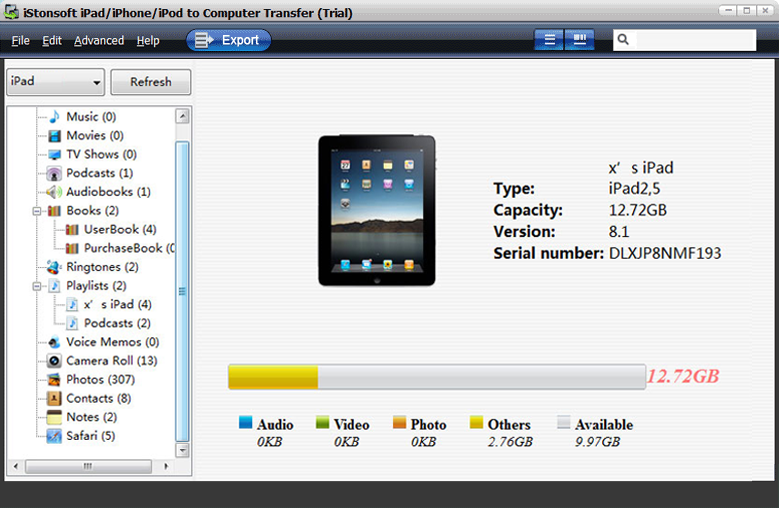The width and height of the screenshot is (780, 513).
Task: Select the Voice Memos (0) label
Action: click(x=112, y=342)
